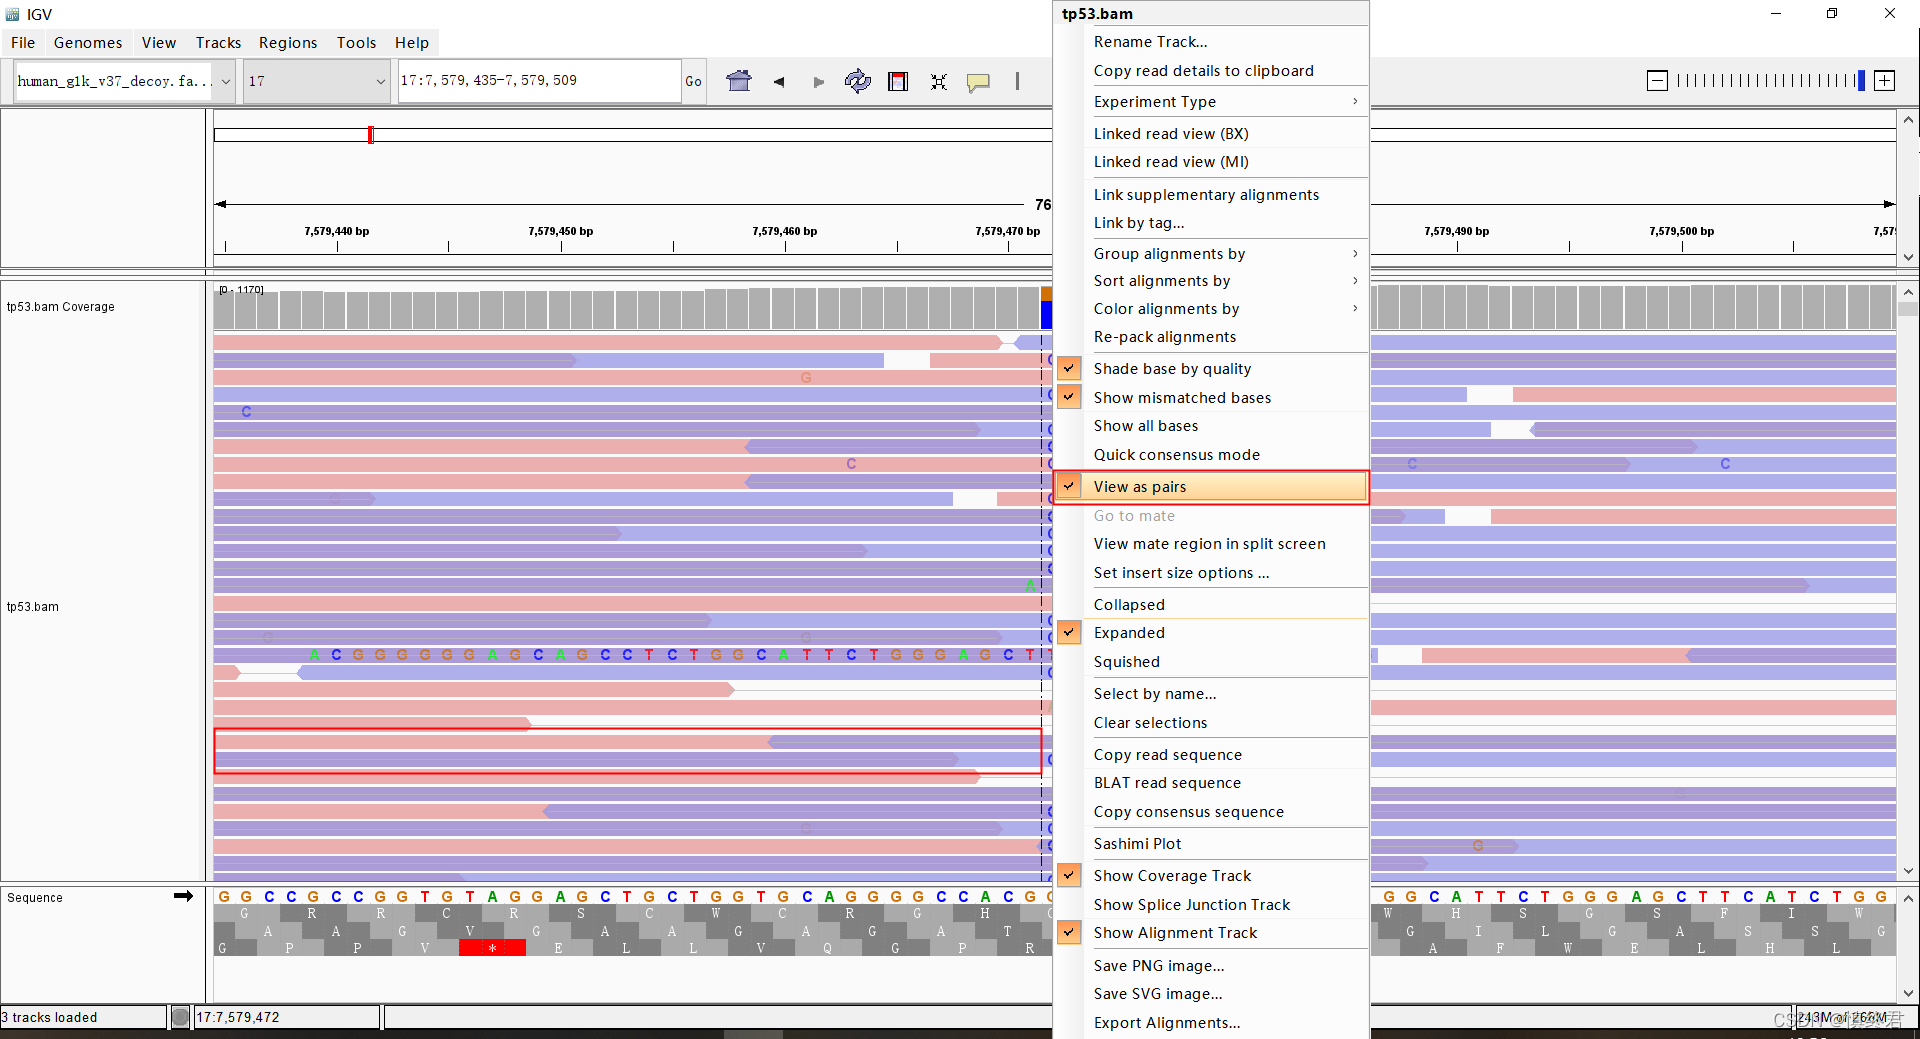1920x1039 pixels.
Task: Click the zoom in plus icon
Action: (x=1884, y=81)
